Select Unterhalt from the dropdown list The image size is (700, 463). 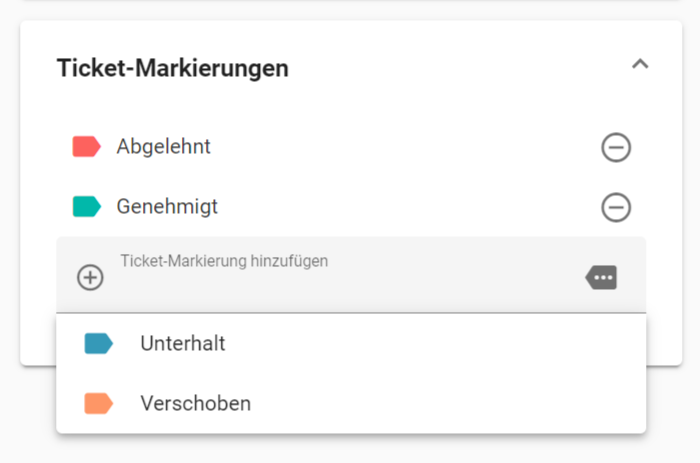tap(351, 343)
